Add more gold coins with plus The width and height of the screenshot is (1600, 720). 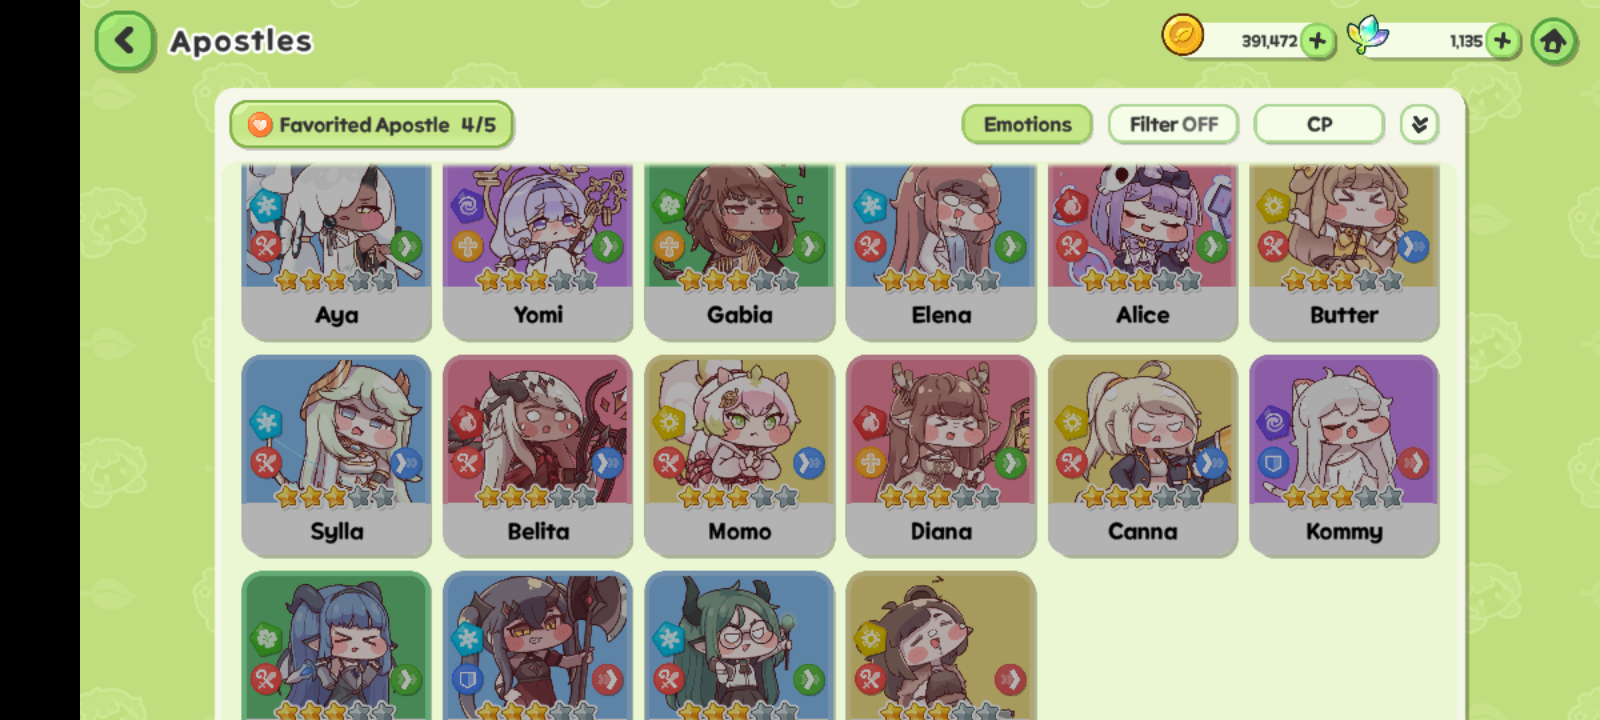1317,41
